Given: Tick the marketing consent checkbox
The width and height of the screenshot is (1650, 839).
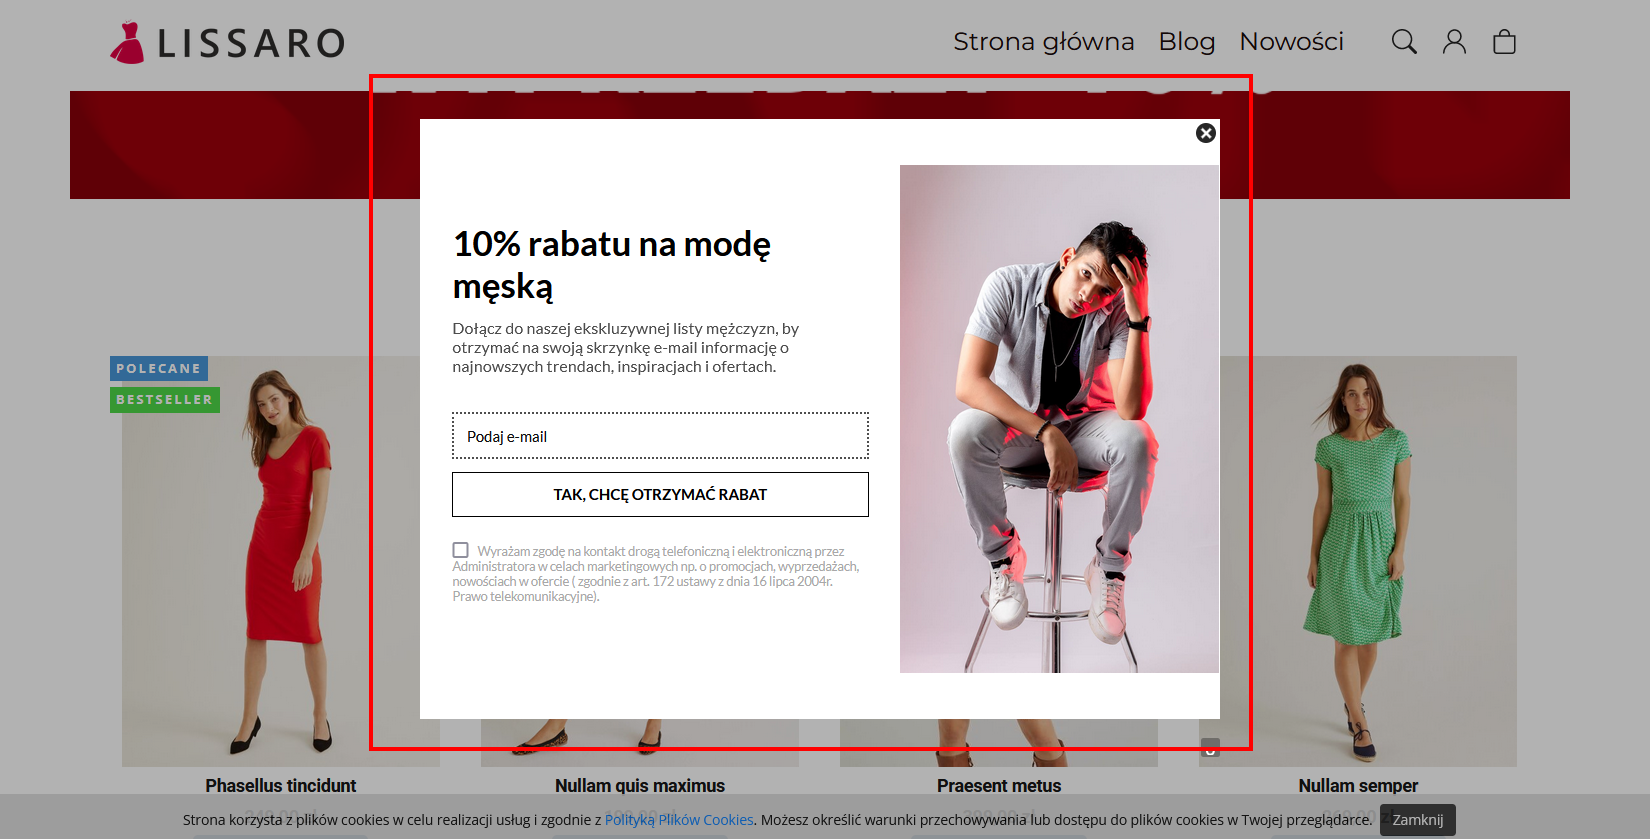Looking at the screenshot, I should pos(460,550).
